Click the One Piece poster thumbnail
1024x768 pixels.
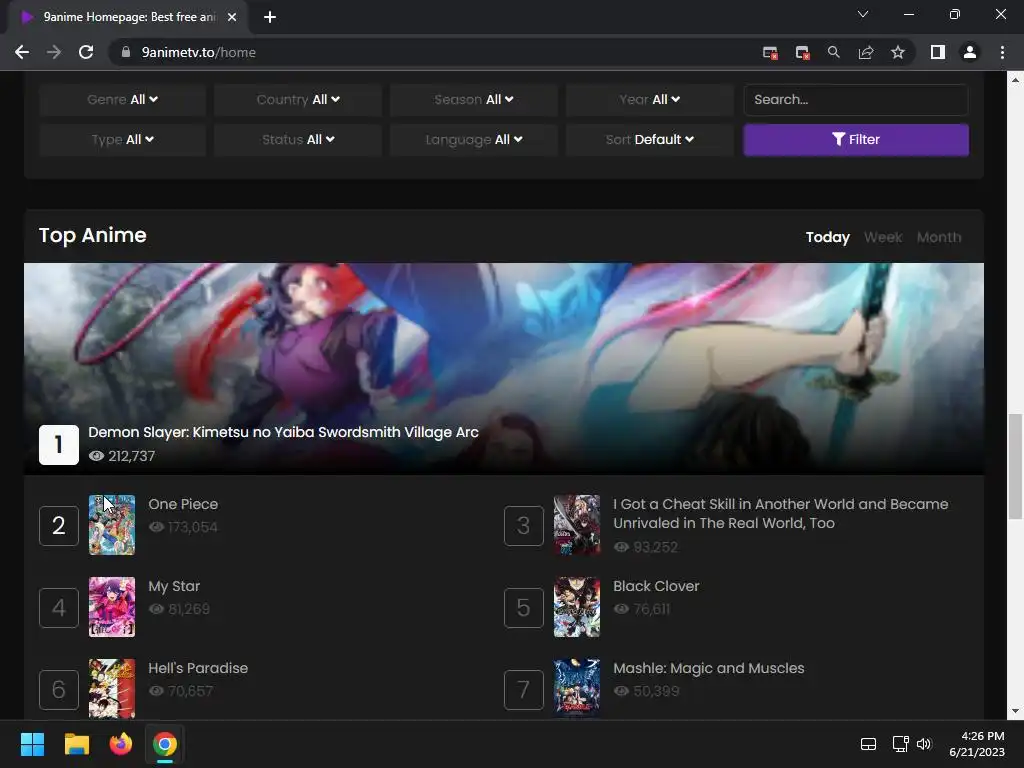(112, 525)
